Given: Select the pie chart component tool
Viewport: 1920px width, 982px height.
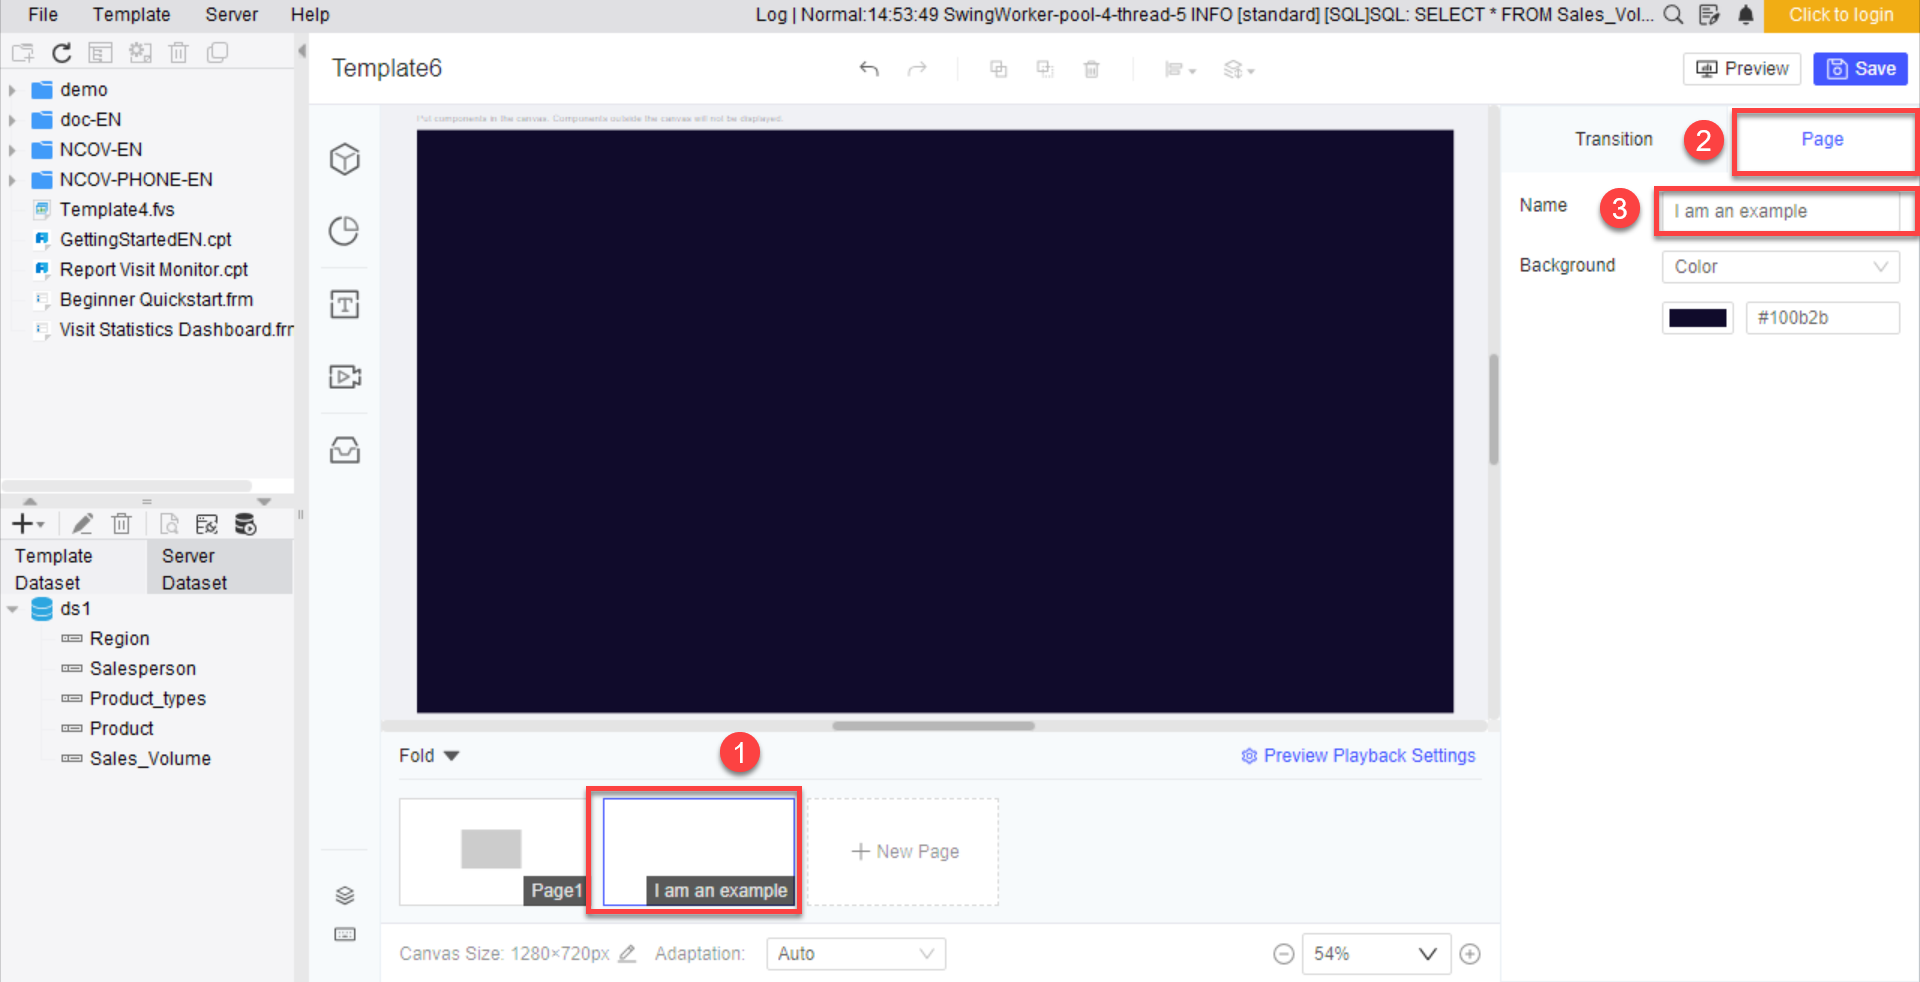Looking at the screenshot, I should click(x=344, y=231).
